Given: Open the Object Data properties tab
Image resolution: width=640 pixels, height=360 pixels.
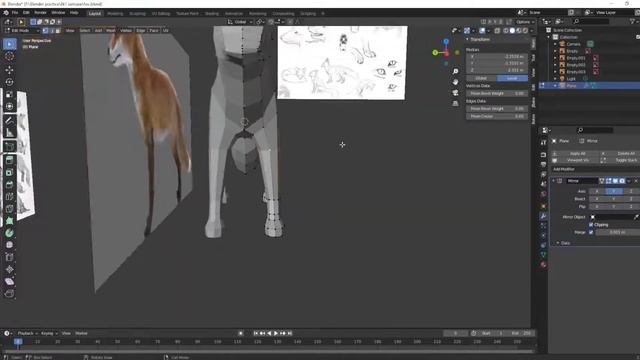Looking at the screenshot, I should pos(543,255).
